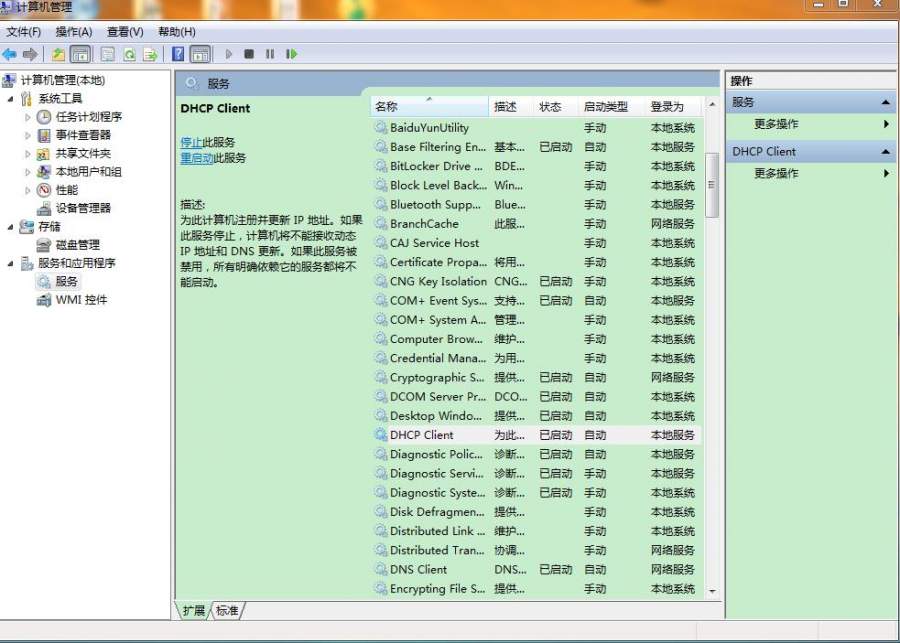Viewport: 900px width, 643px height.
Task: Click the Export list toolbar icon
Action: point(150,55)
